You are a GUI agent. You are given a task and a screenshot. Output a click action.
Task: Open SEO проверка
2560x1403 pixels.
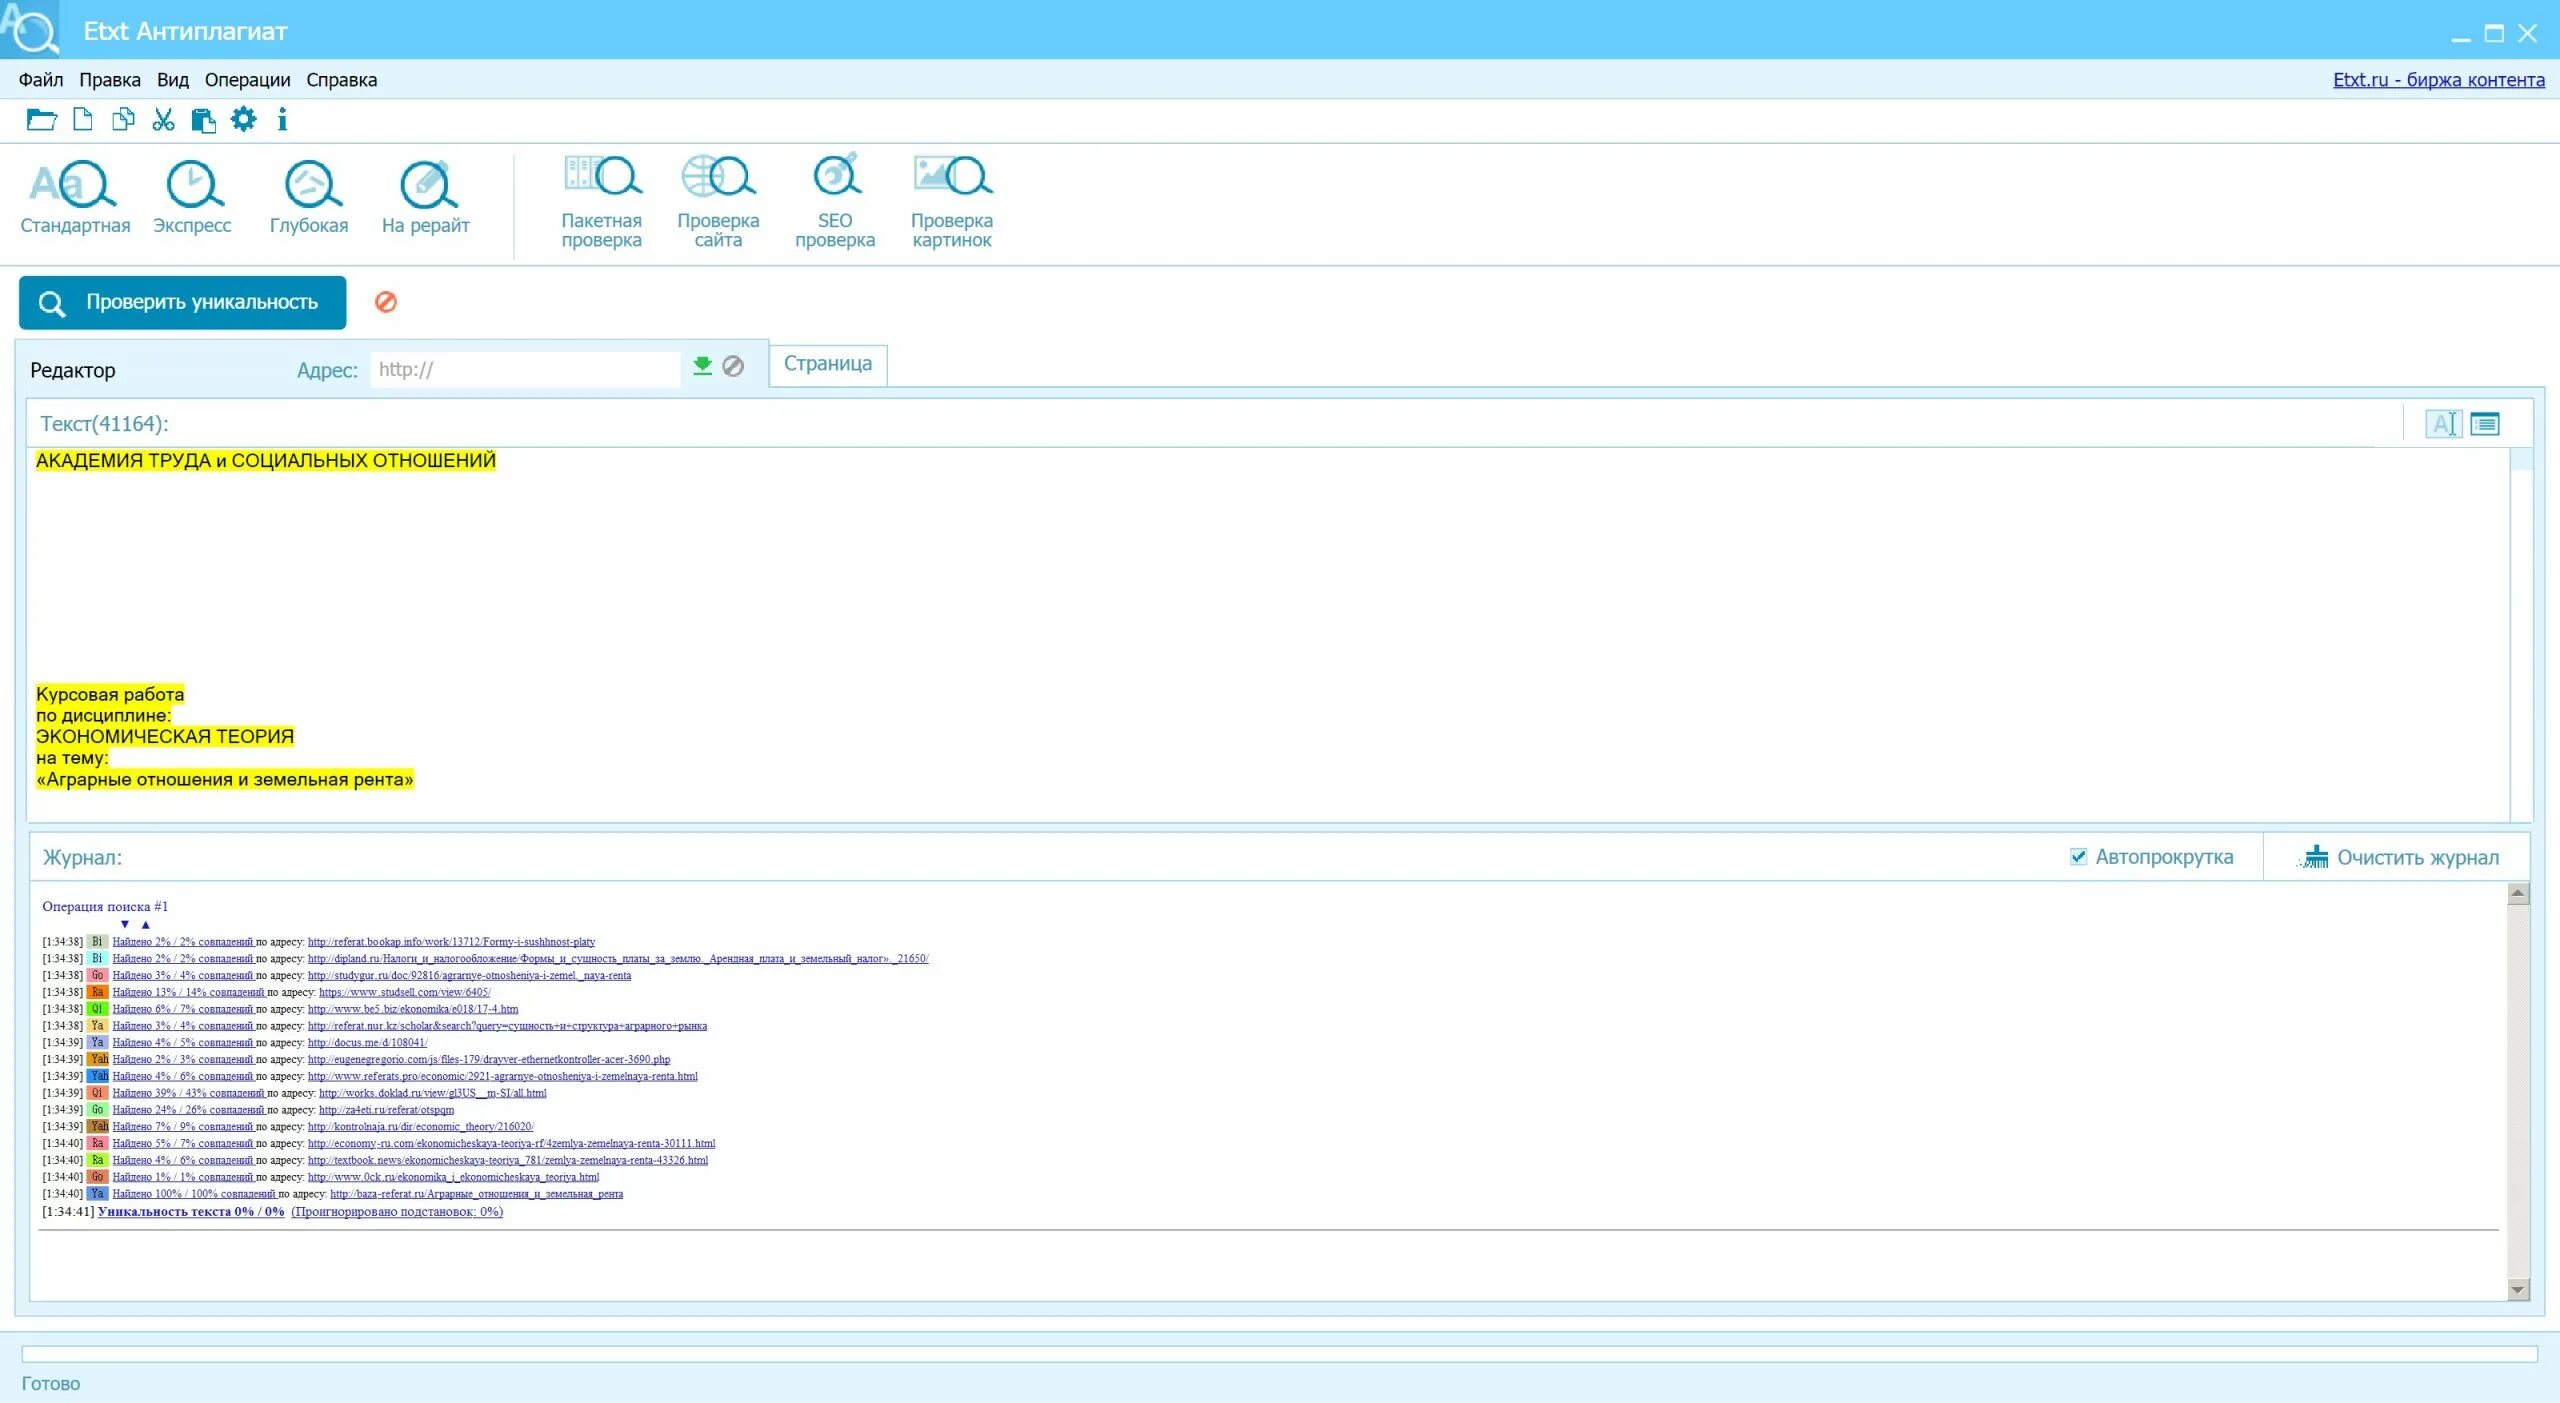[835, 201]
